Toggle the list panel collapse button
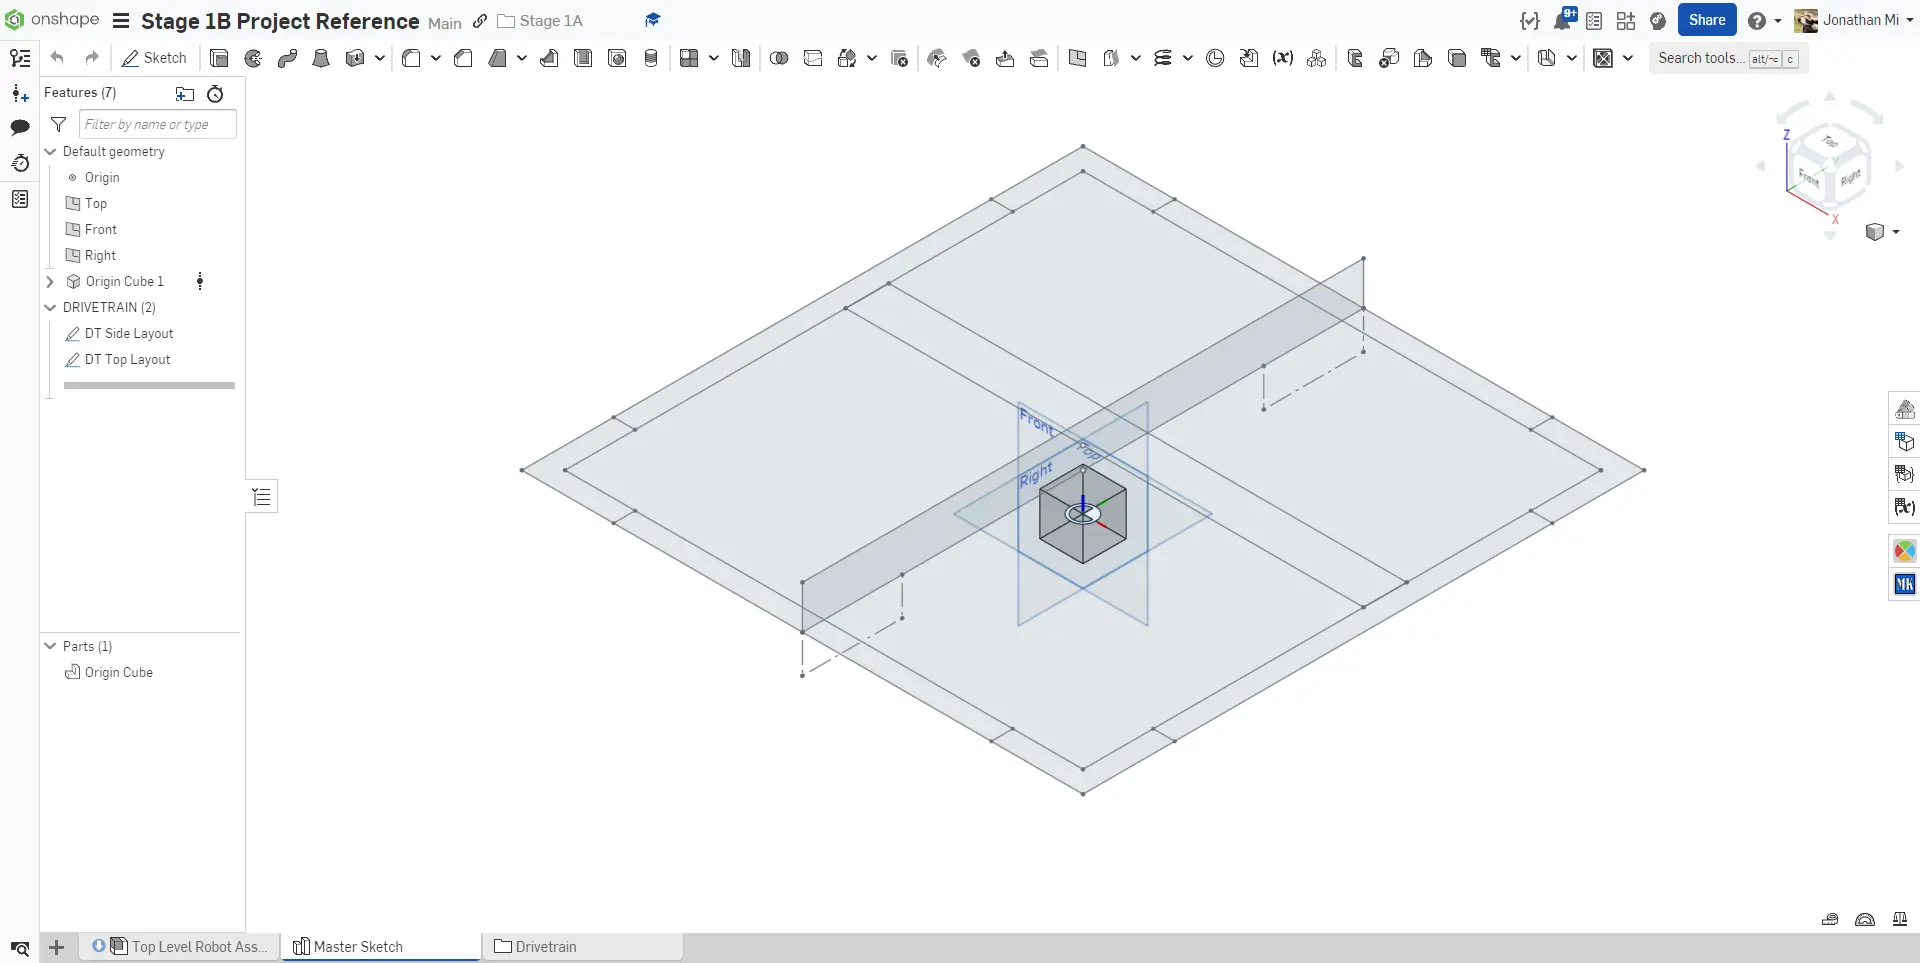The height and width of the screenshot is (963, 1920). tap(262, 497)
